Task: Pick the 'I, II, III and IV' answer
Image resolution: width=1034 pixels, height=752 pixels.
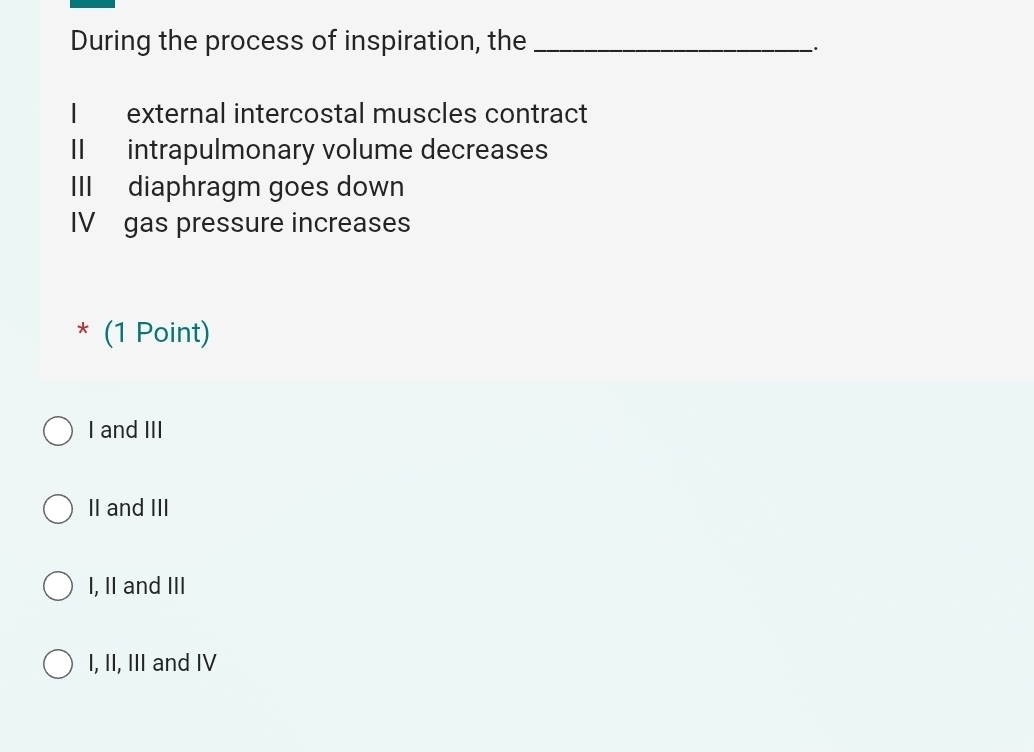Action: point(58,663)
